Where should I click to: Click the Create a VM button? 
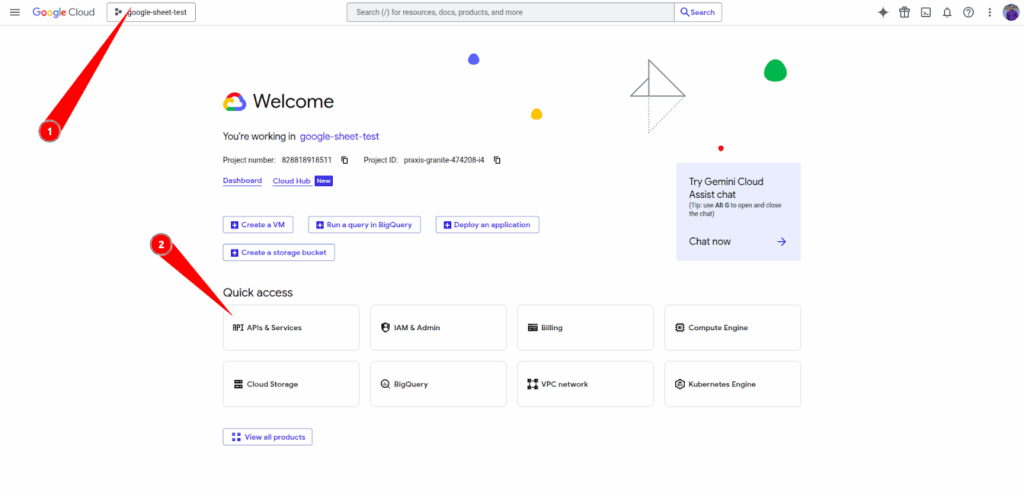(x=261, y=225)
